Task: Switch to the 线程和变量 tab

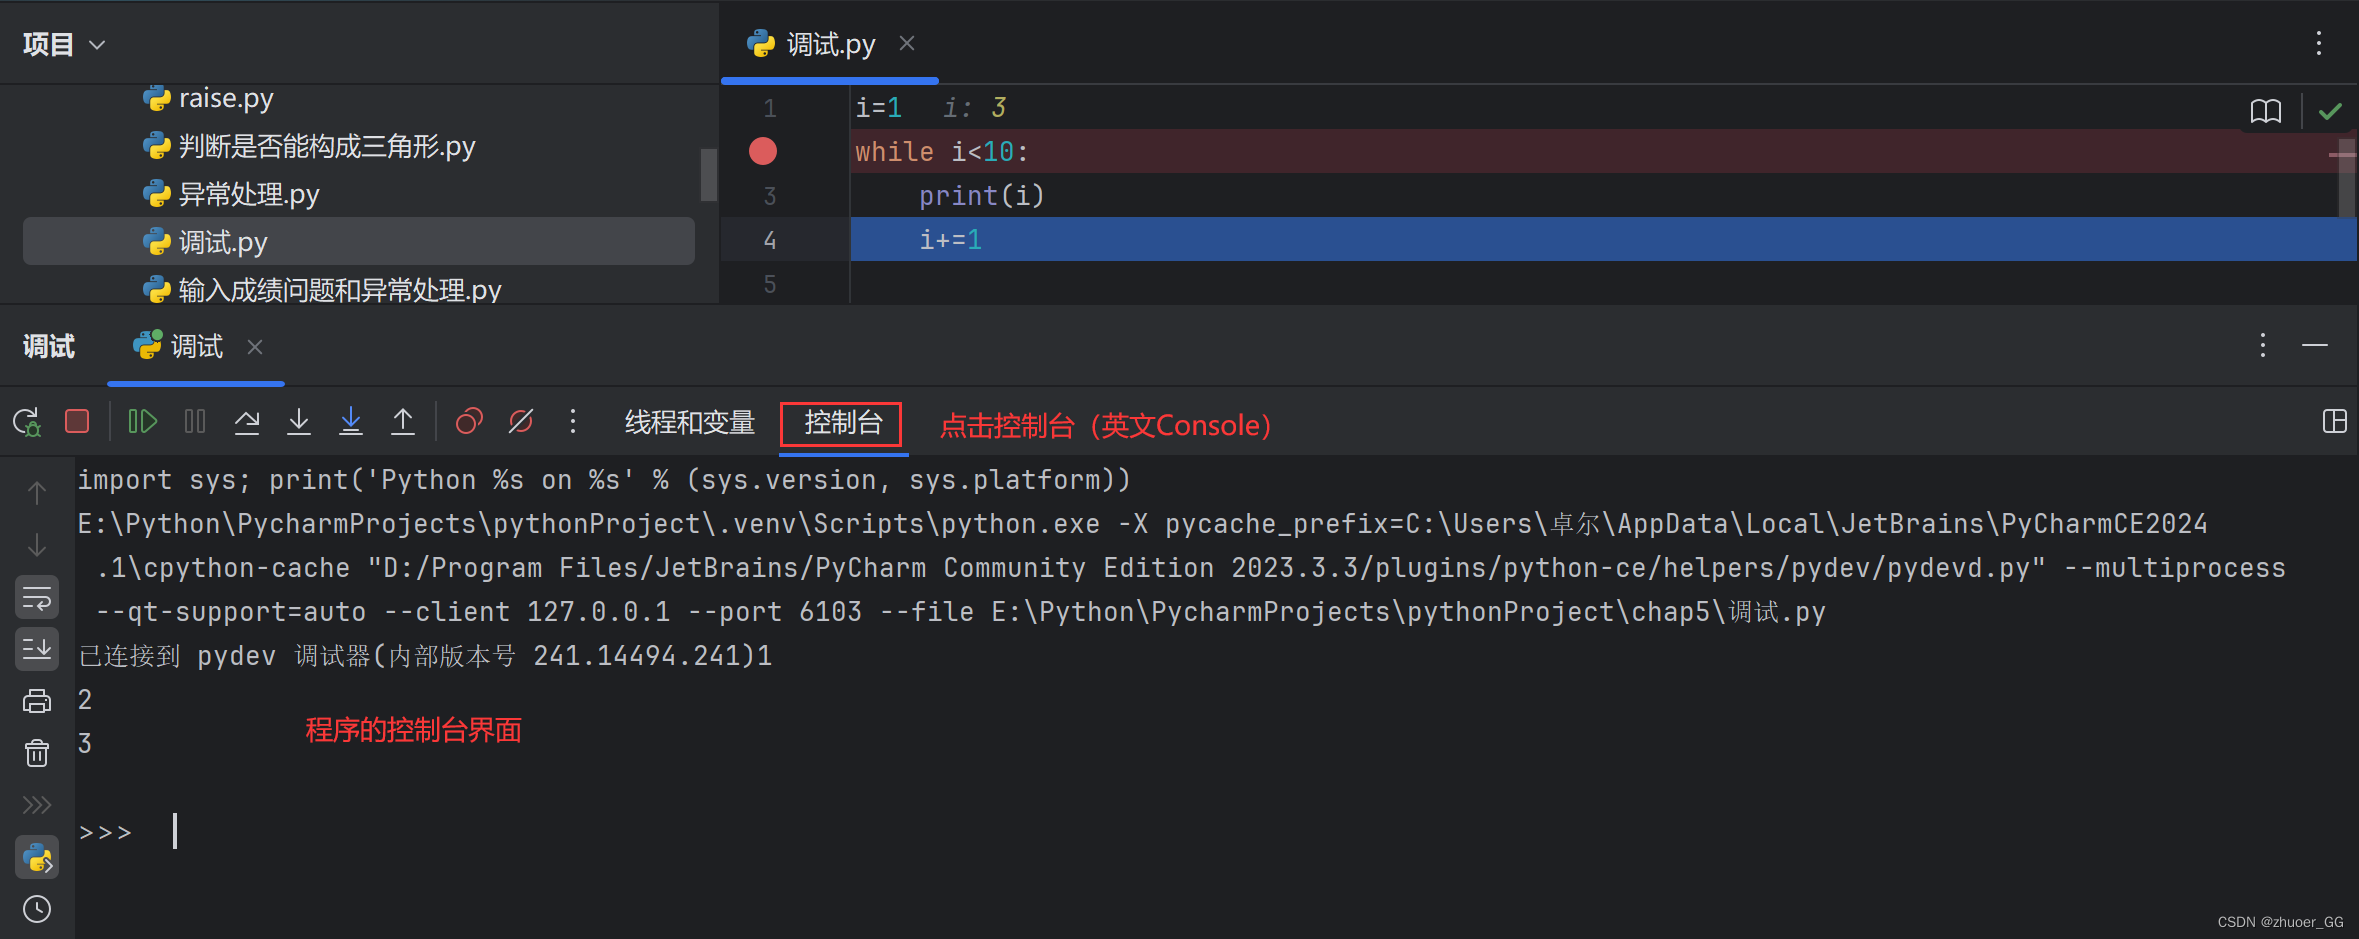Action: [688, 422]
